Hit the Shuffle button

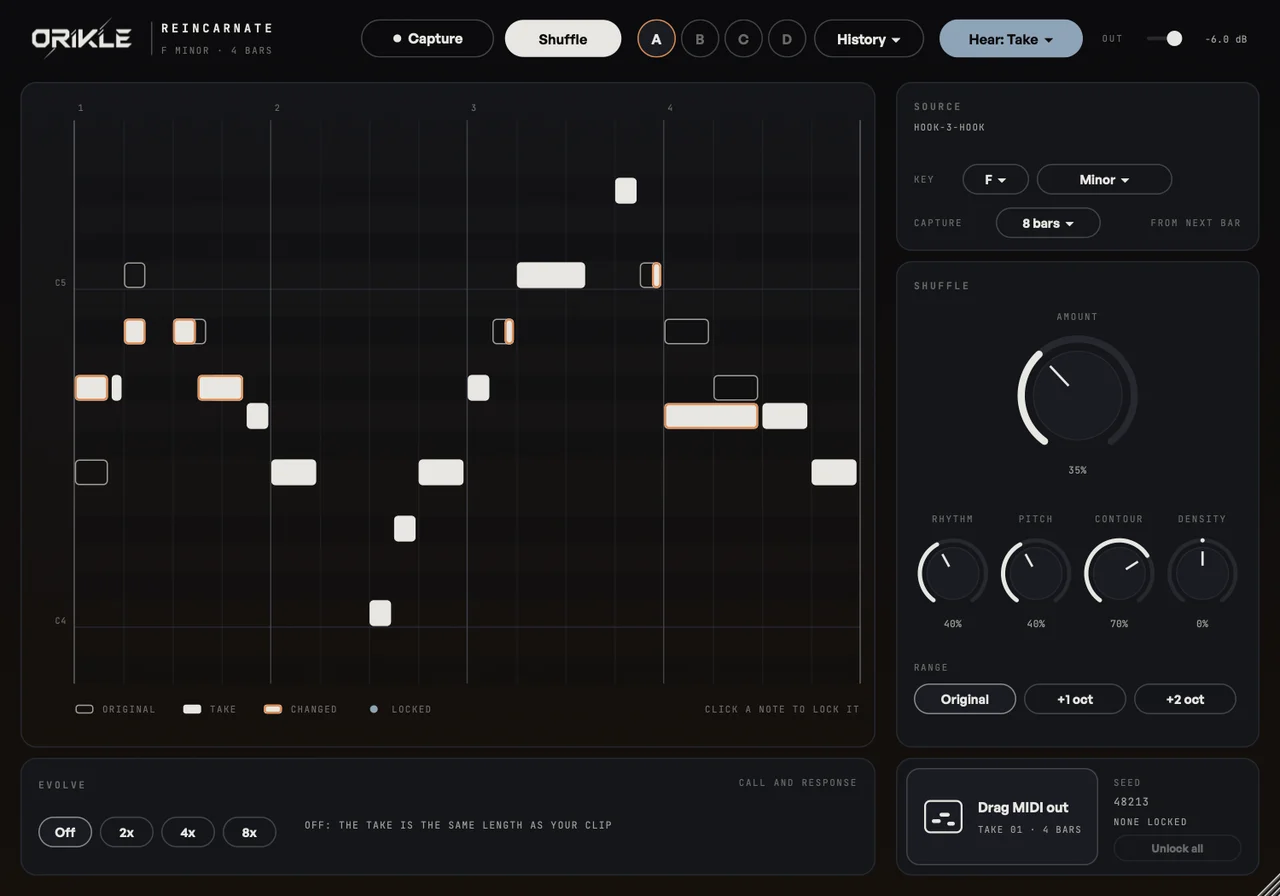(x=563, y=39)
